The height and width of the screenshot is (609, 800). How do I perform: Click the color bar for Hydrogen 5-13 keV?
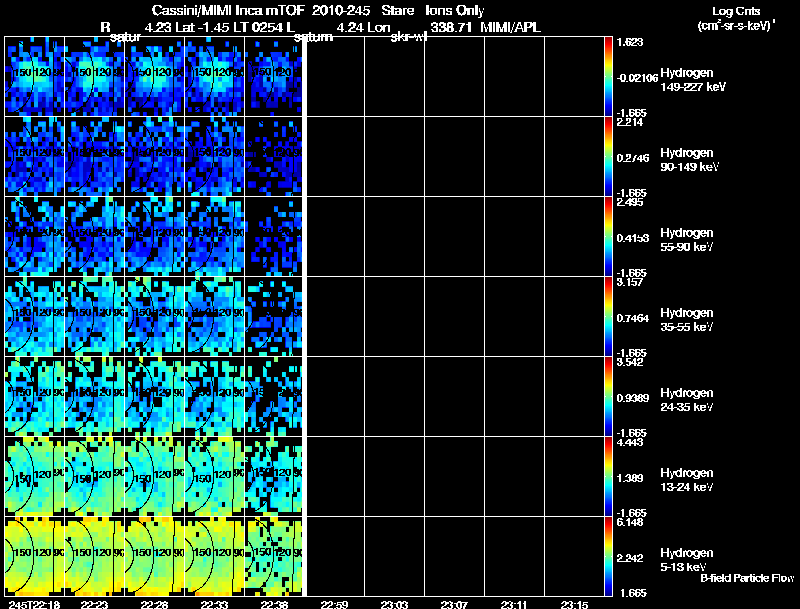pyautogui.click(x=609, y=555)
